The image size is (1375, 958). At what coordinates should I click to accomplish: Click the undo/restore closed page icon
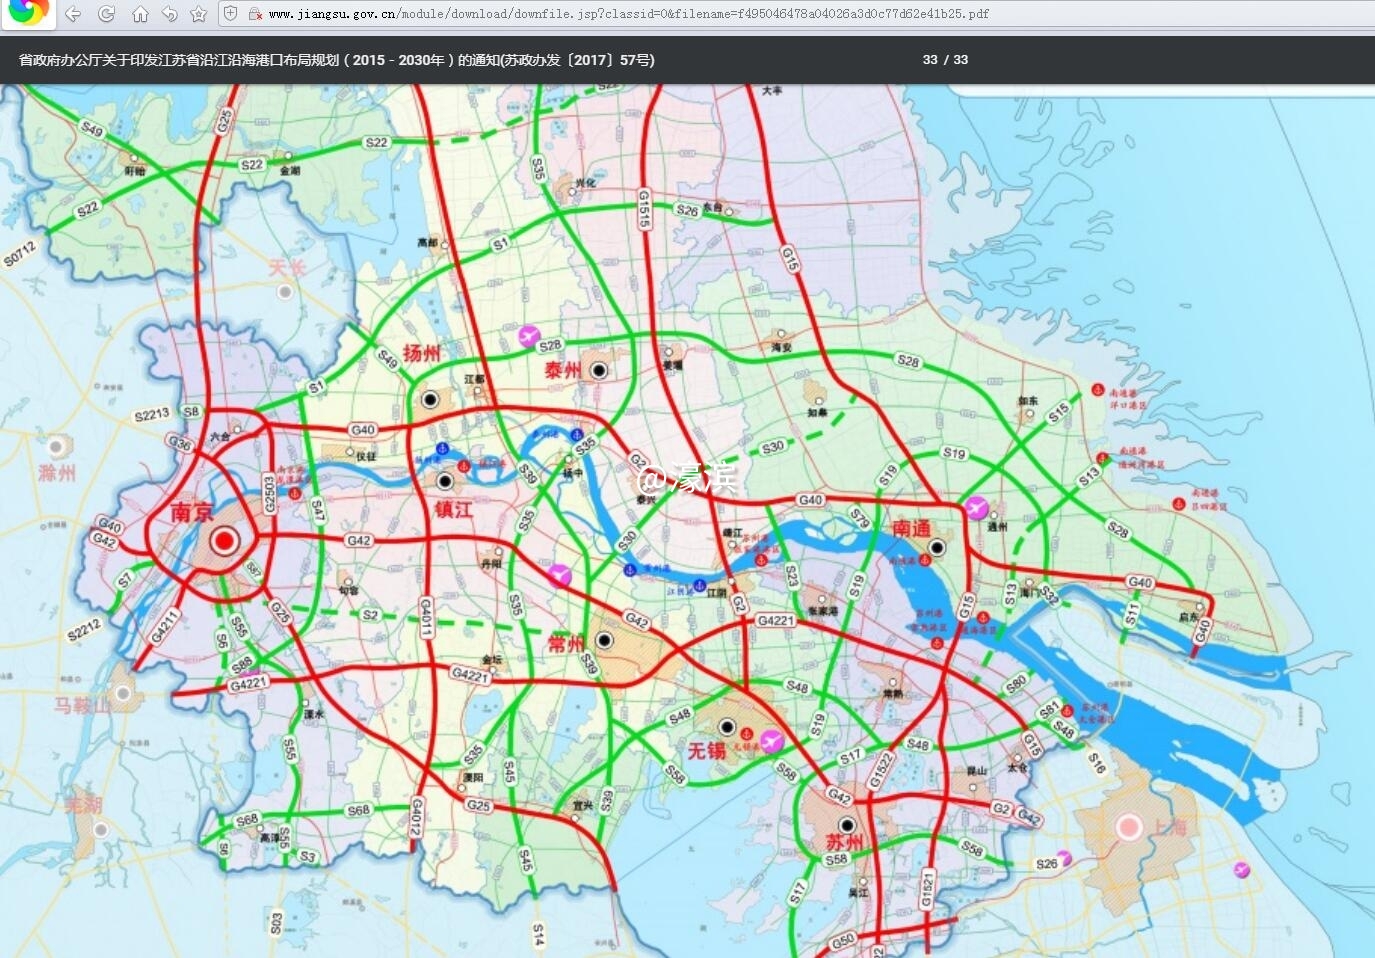(169, 14)
